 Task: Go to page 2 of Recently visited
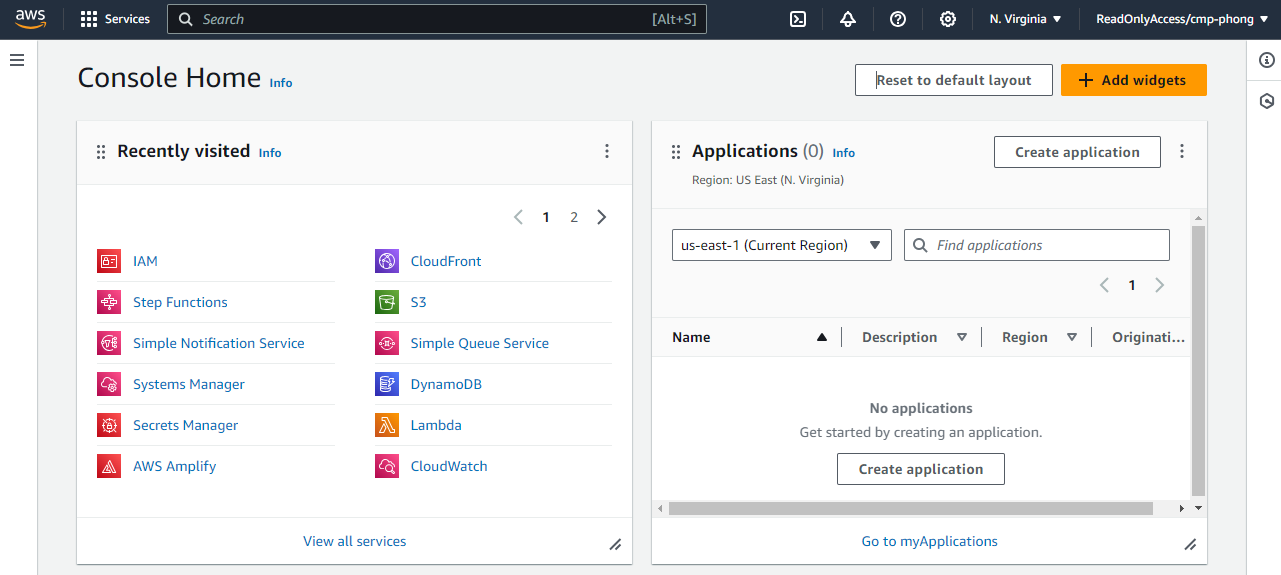pos(574,217)
